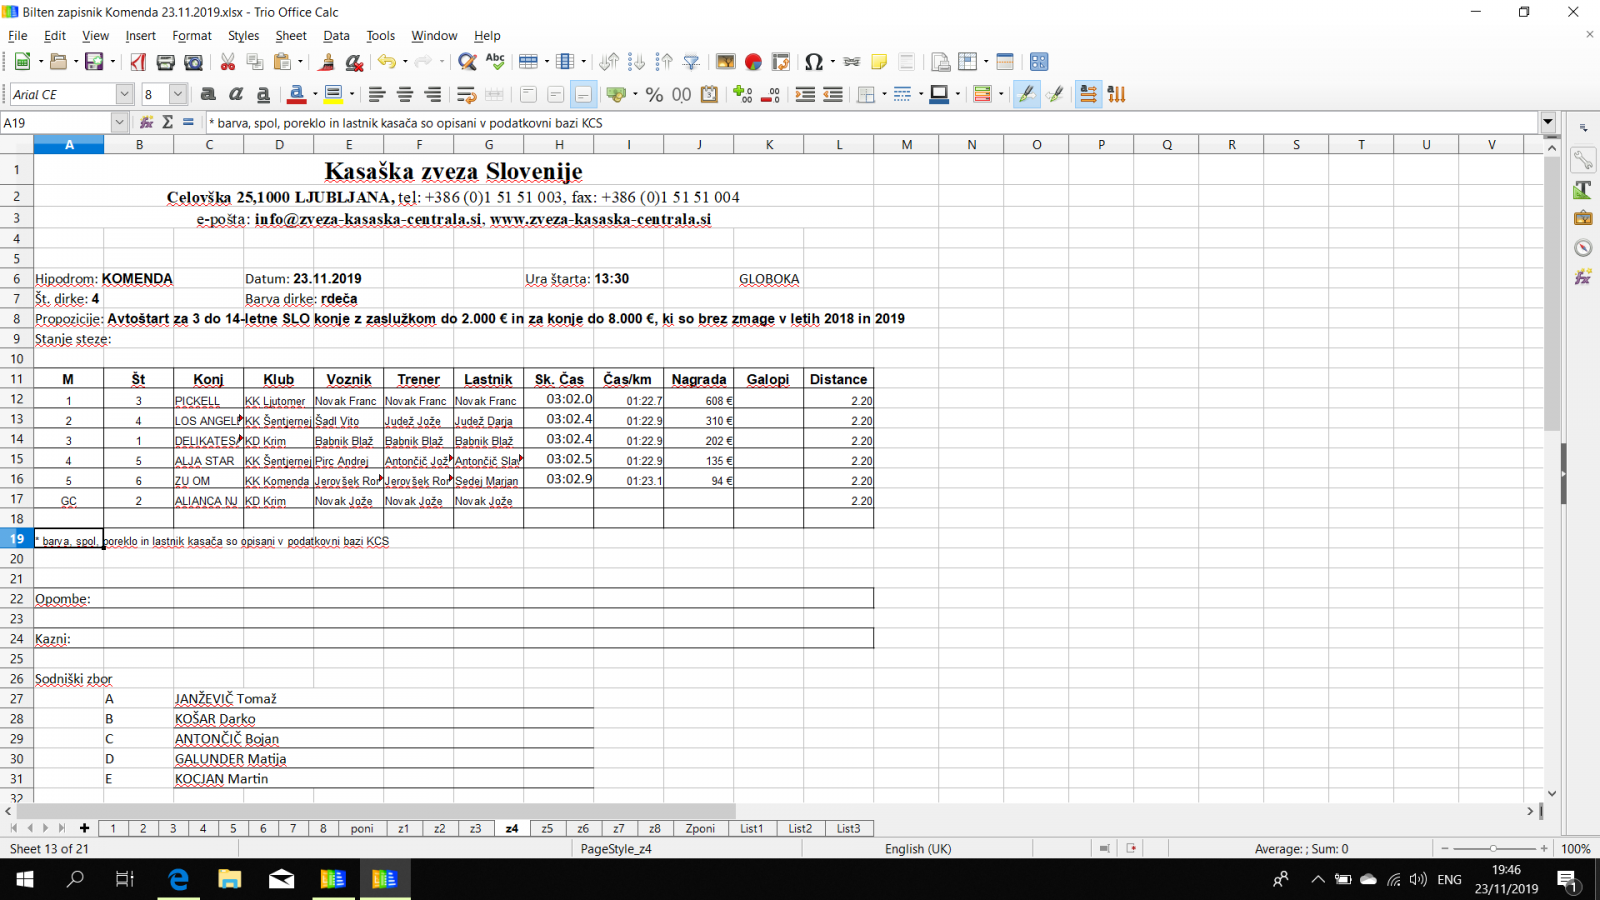The height and width of the screenshot is (900, 1600).
Task: Open the Format menu
Action: point(191,36)
